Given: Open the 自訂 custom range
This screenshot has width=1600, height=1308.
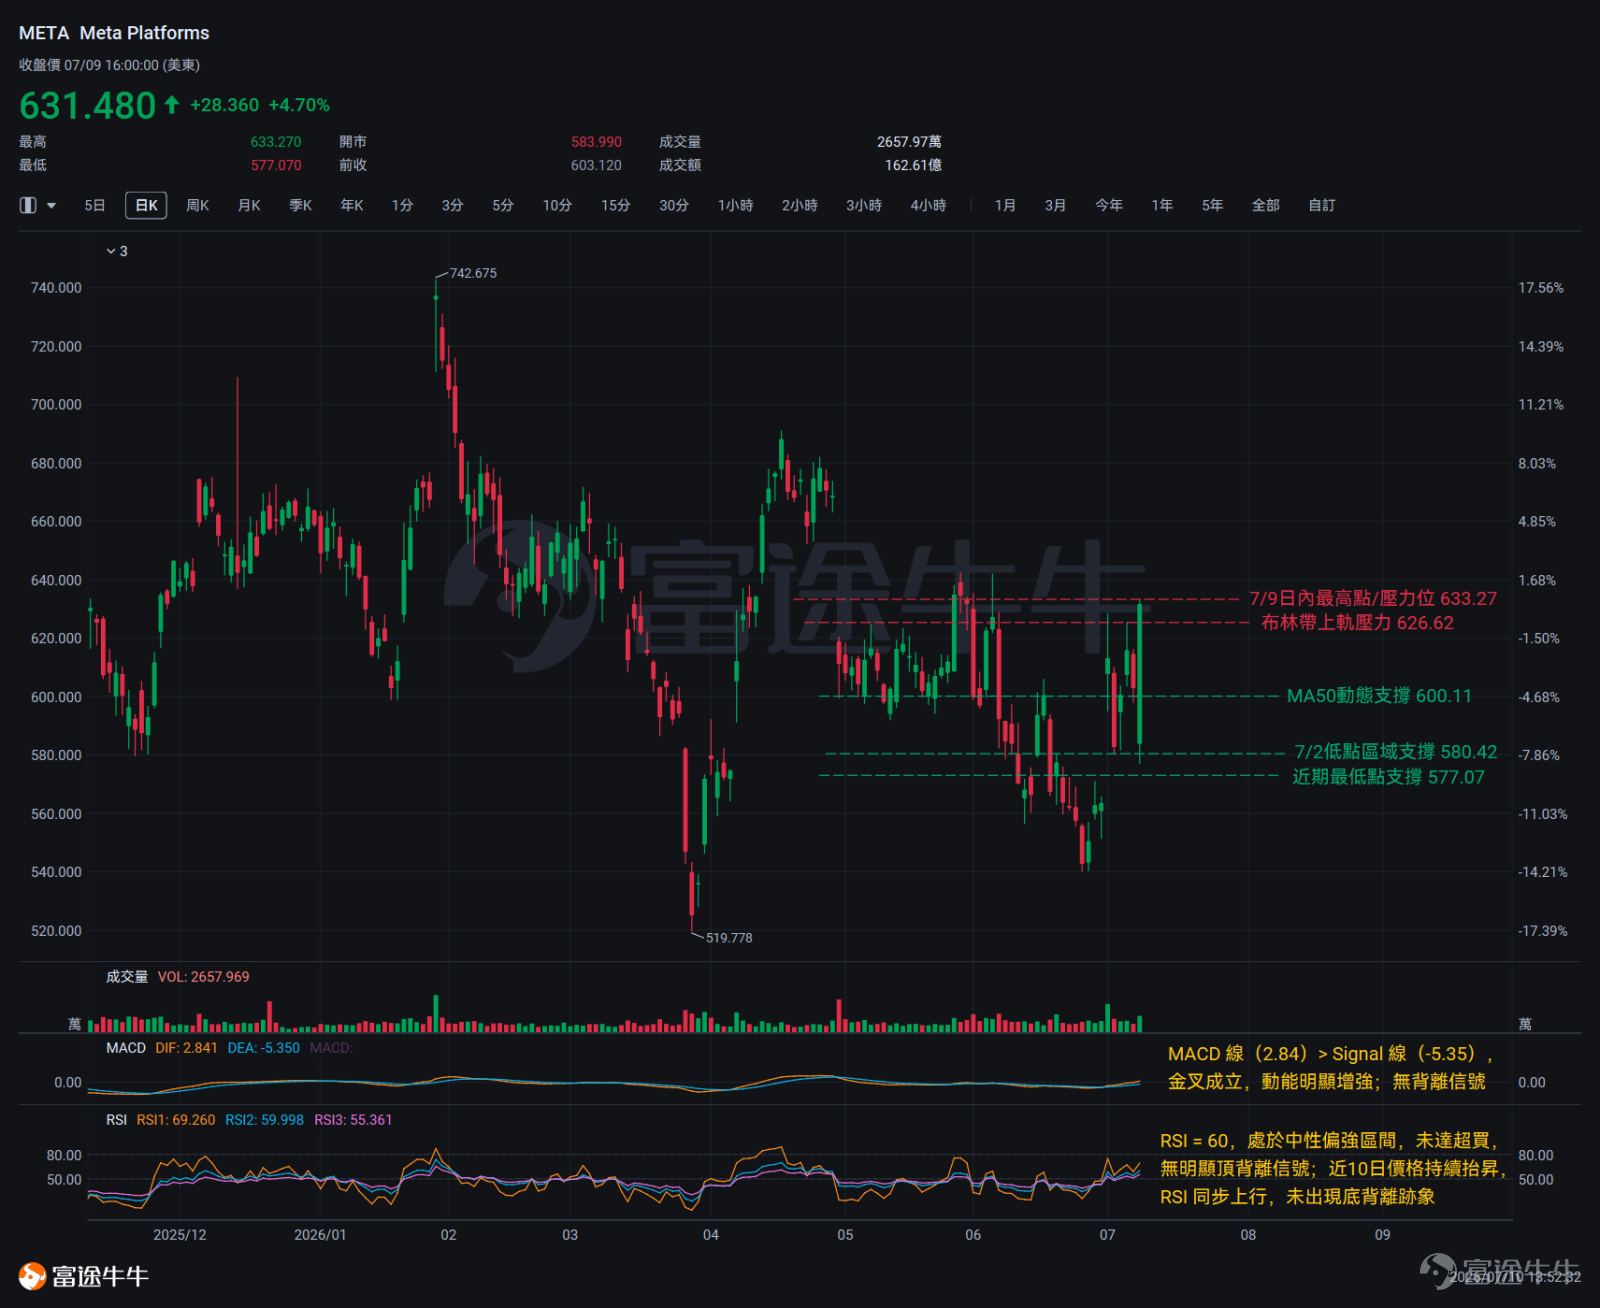Looking at the screenshot, I should coord(1322,205).
